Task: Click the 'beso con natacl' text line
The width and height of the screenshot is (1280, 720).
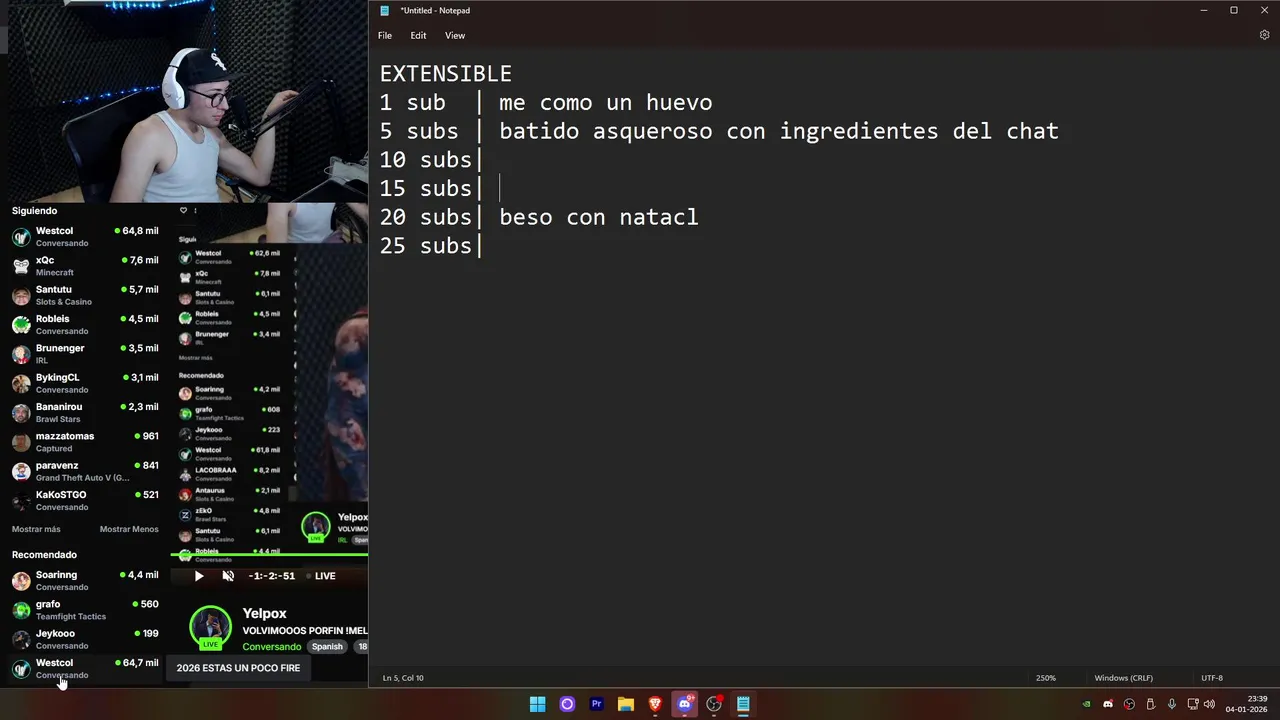Action: [x=598, y=217]
